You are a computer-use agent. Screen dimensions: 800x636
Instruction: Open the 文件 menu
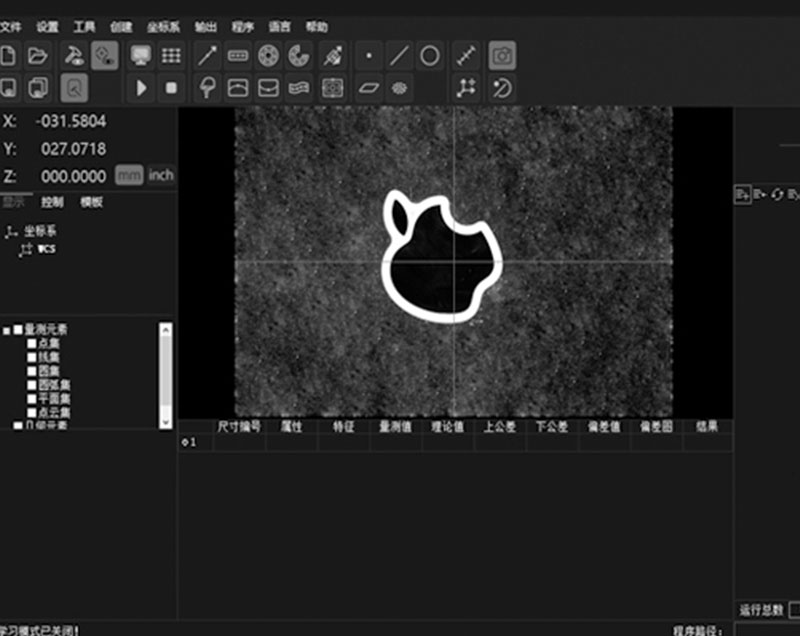point(11,27)
